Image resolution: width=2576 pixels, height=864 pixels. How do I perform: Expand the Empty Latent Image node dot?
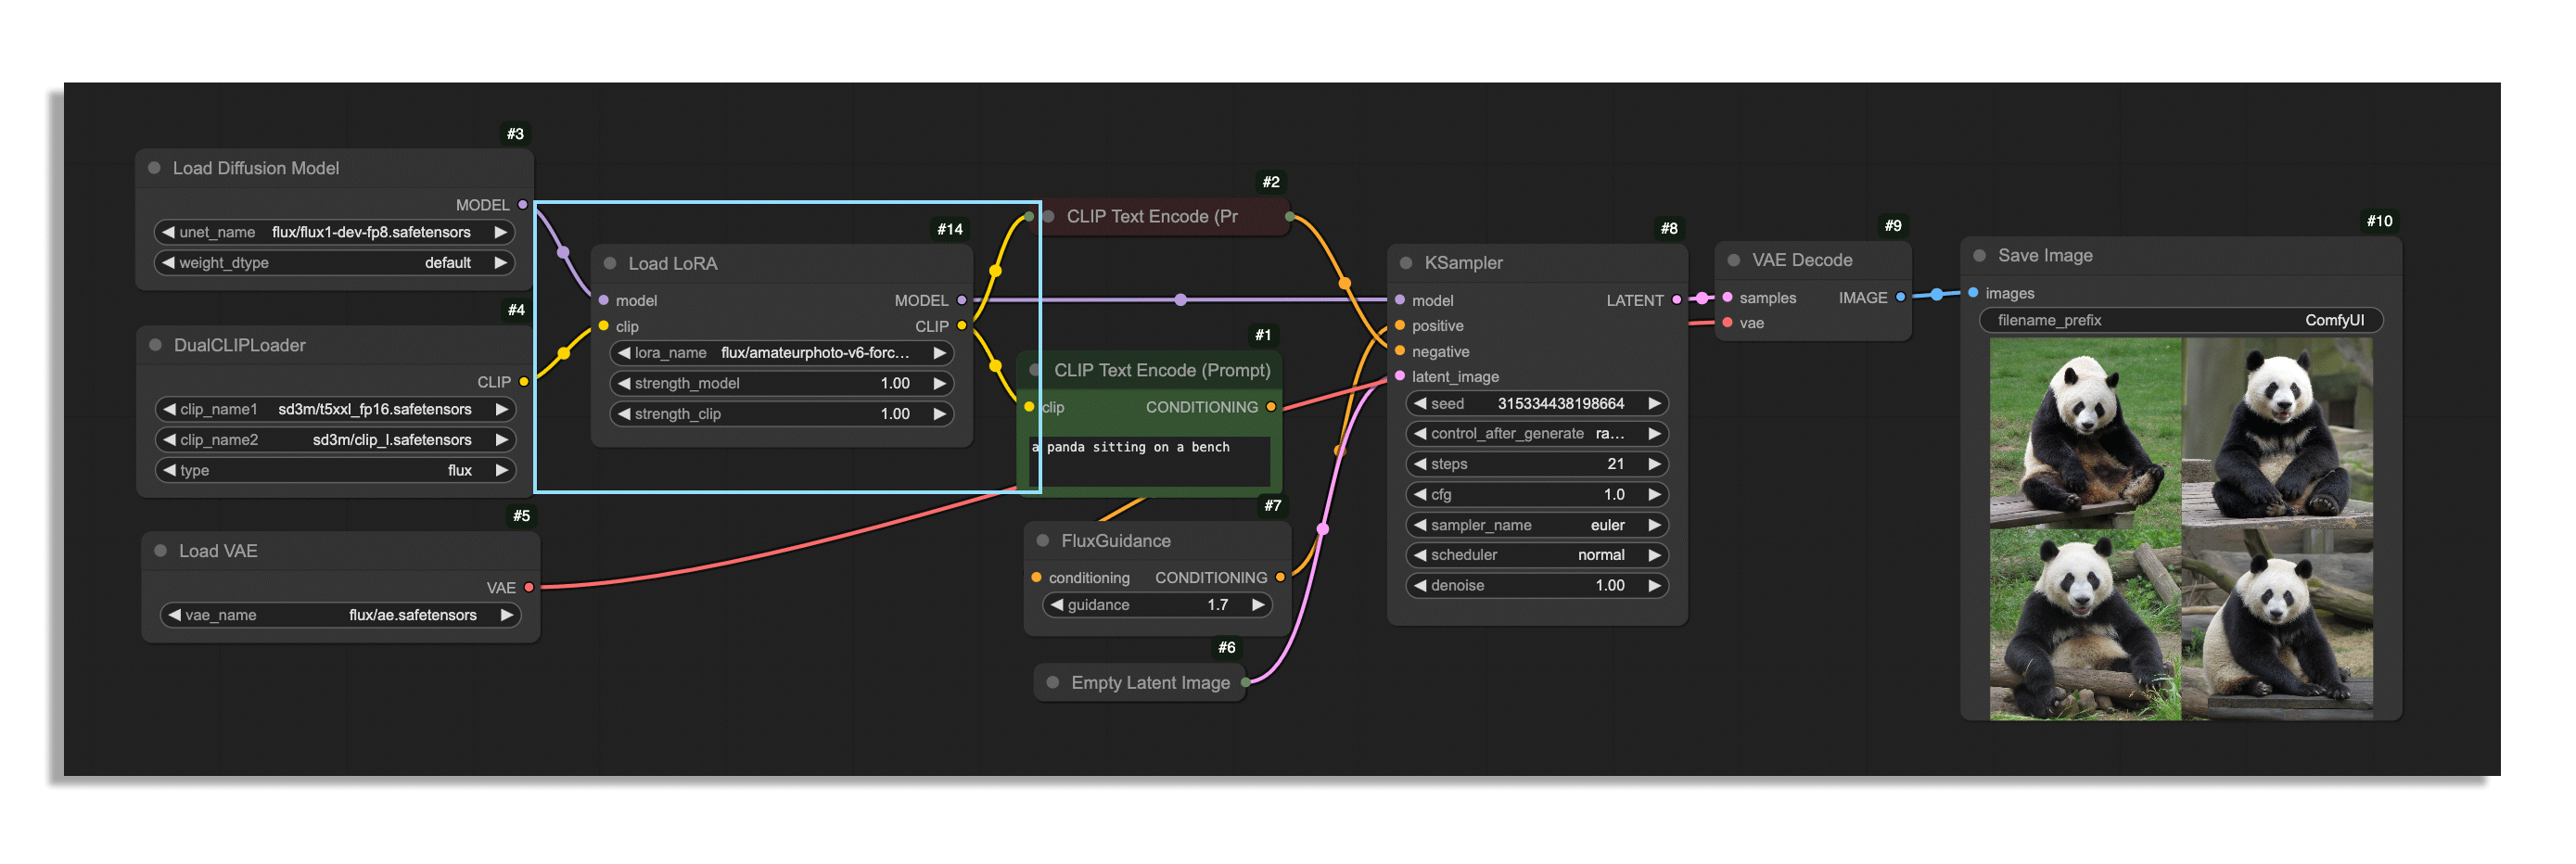tap(1053, 682)
